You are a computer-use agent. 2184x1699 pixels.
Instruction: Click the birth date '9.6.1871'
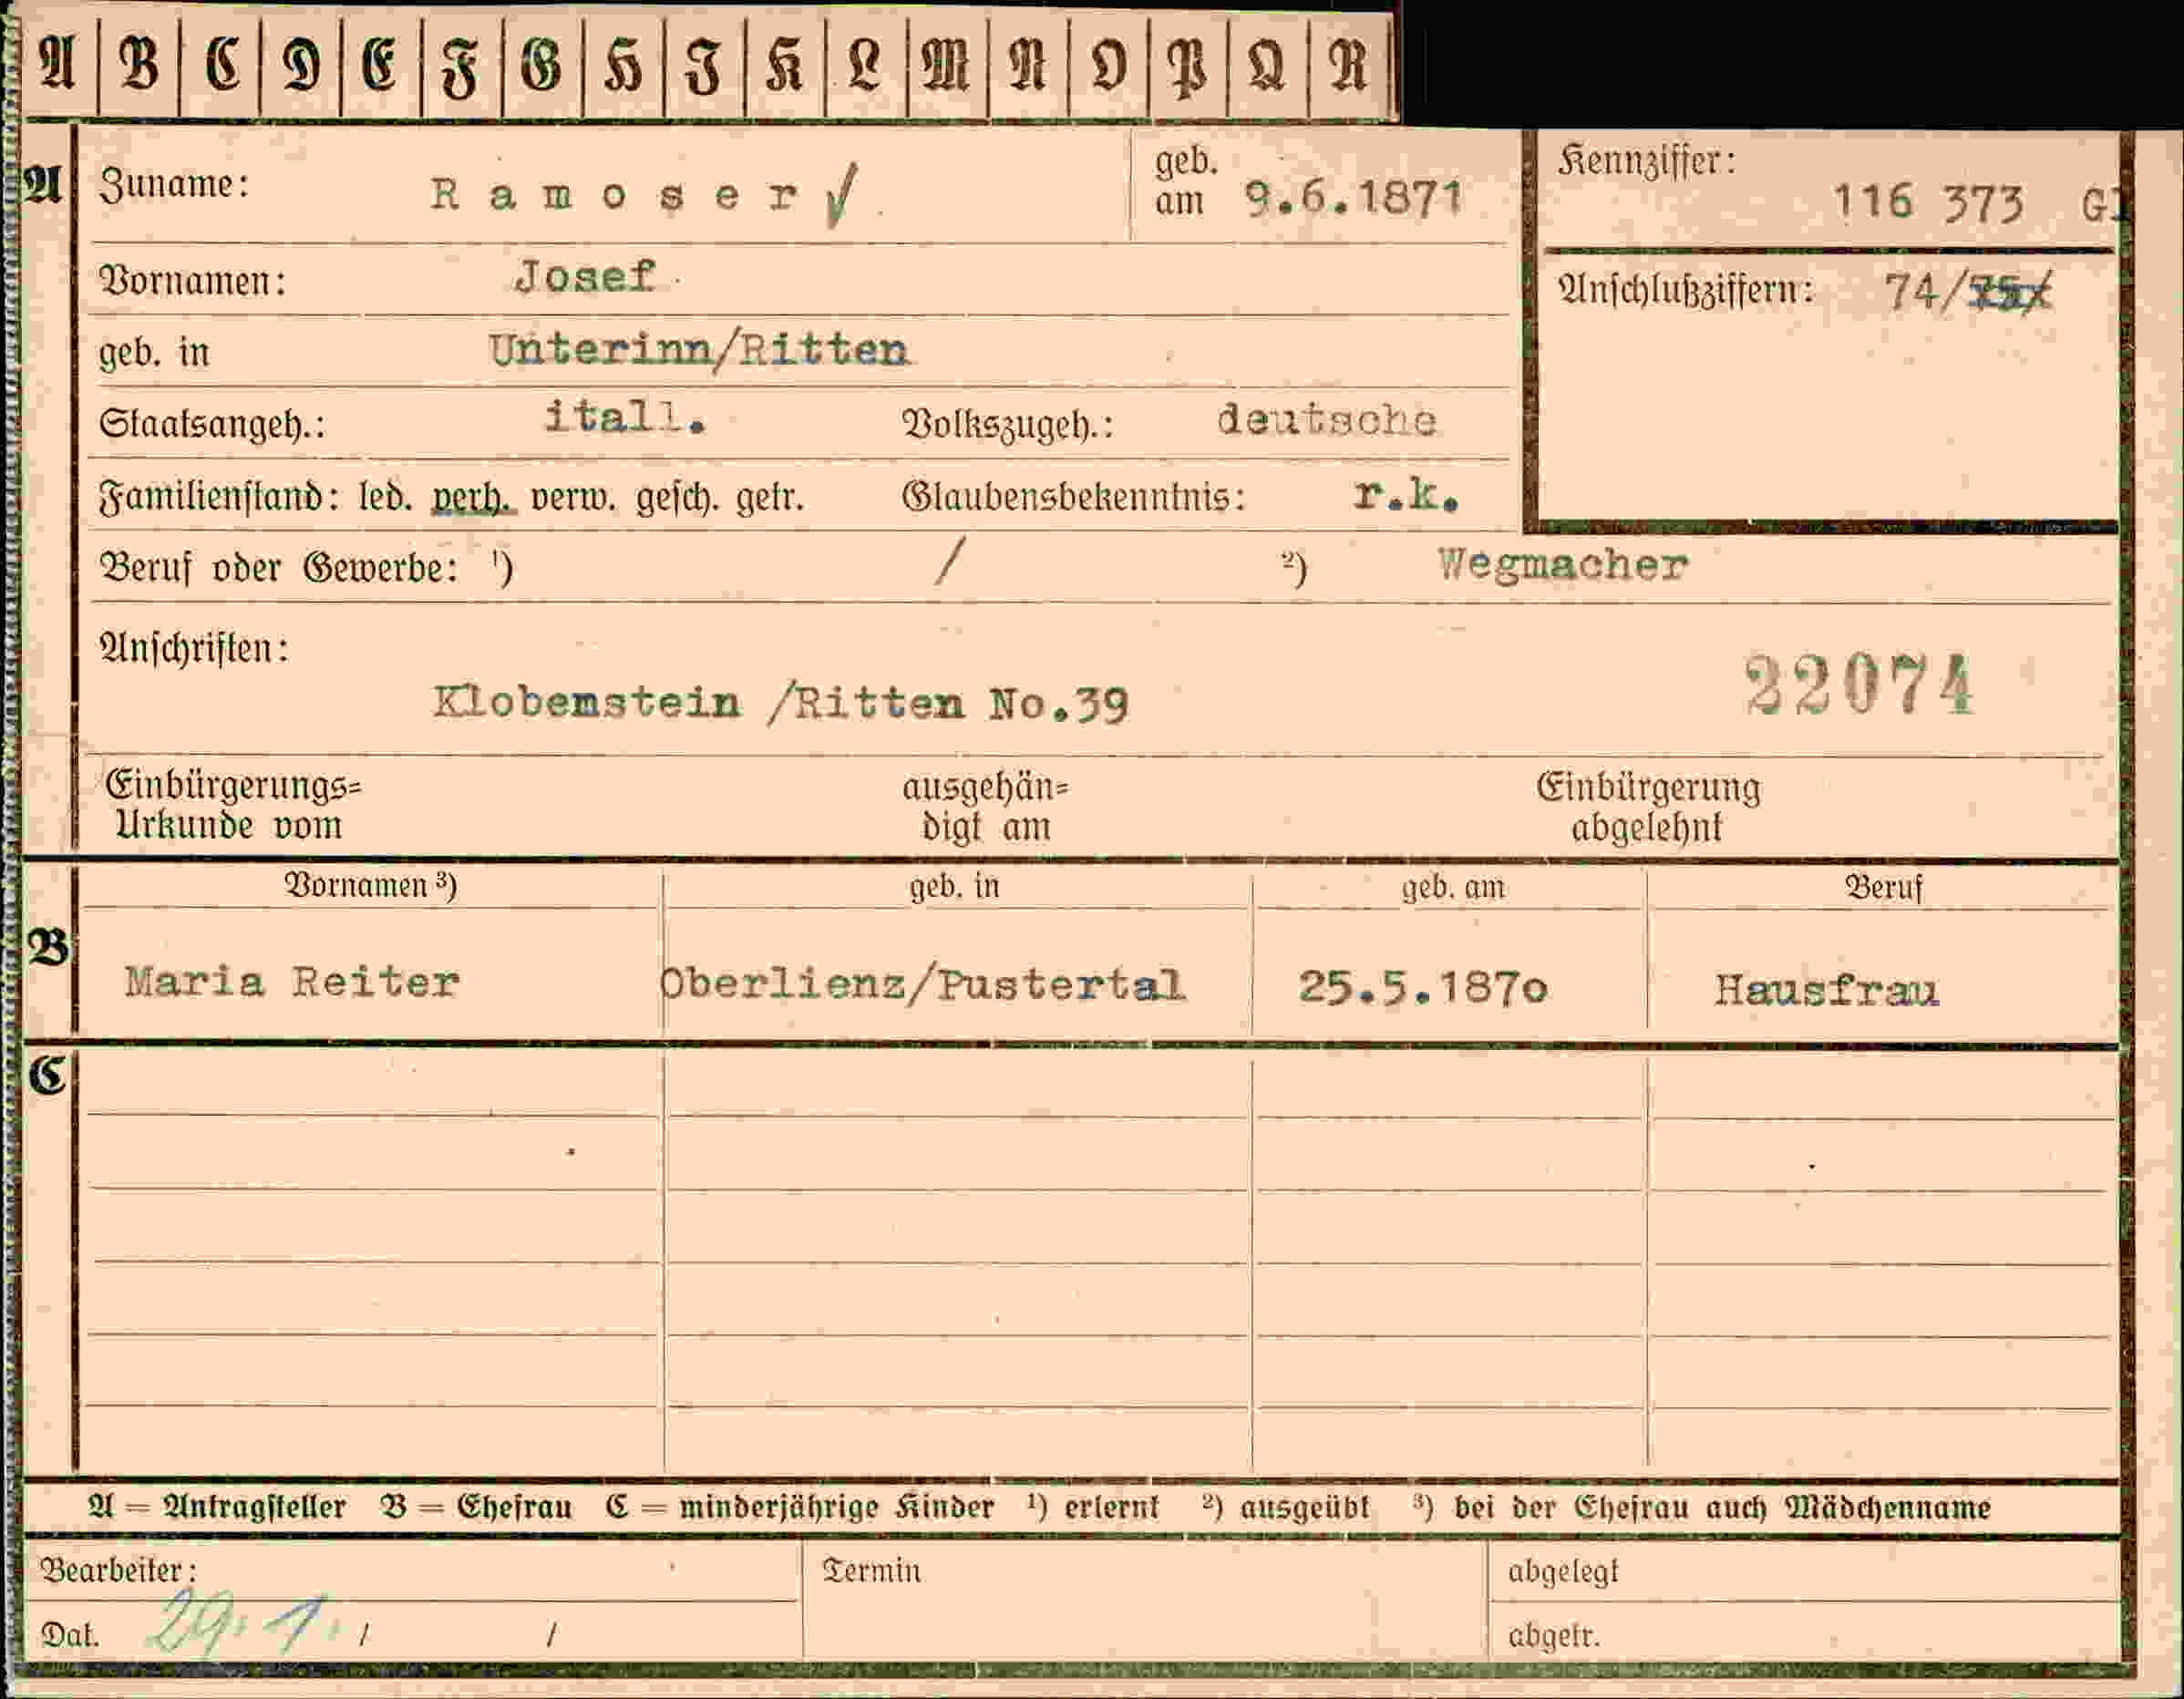1354,198
